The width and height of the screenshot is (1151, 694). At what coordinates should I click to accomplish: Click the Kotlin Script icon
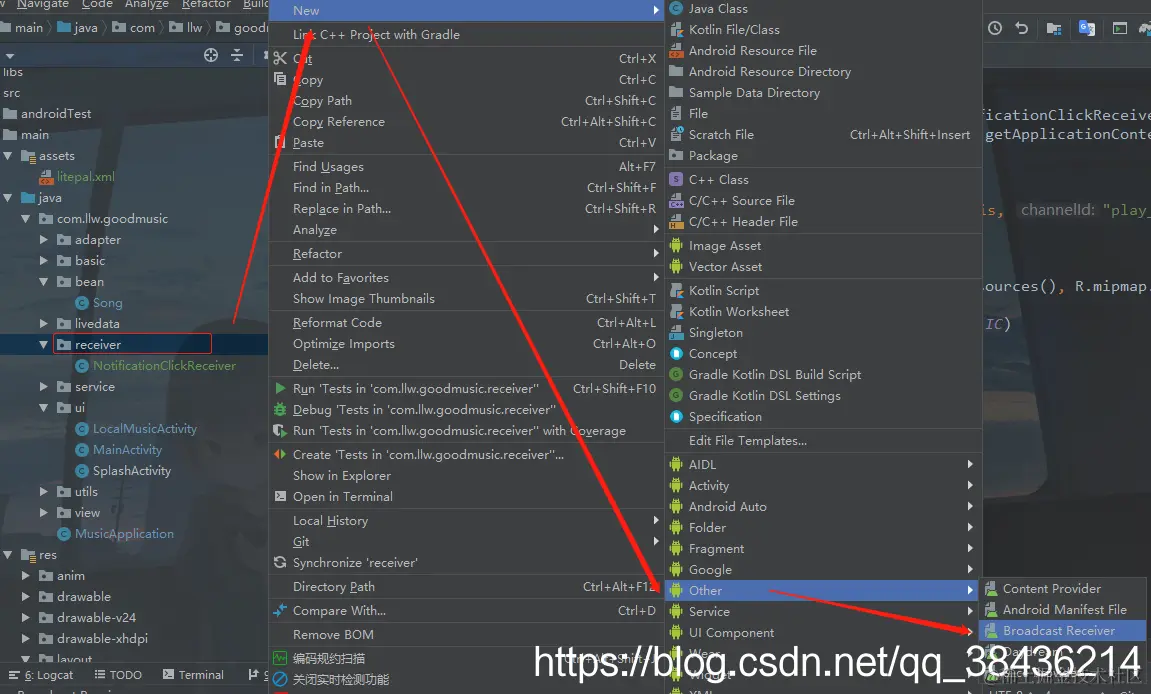pyautogui.click(x=676, y=291)
